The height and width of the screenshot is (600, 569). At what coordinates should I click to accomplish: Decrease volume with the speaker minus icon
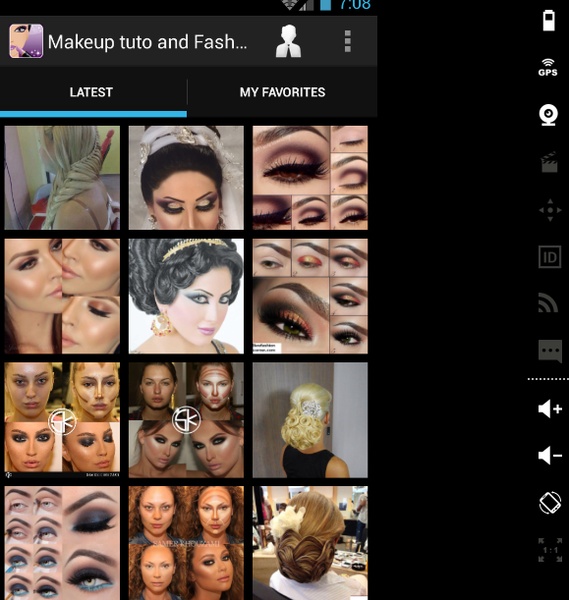(x=550, y=455)
